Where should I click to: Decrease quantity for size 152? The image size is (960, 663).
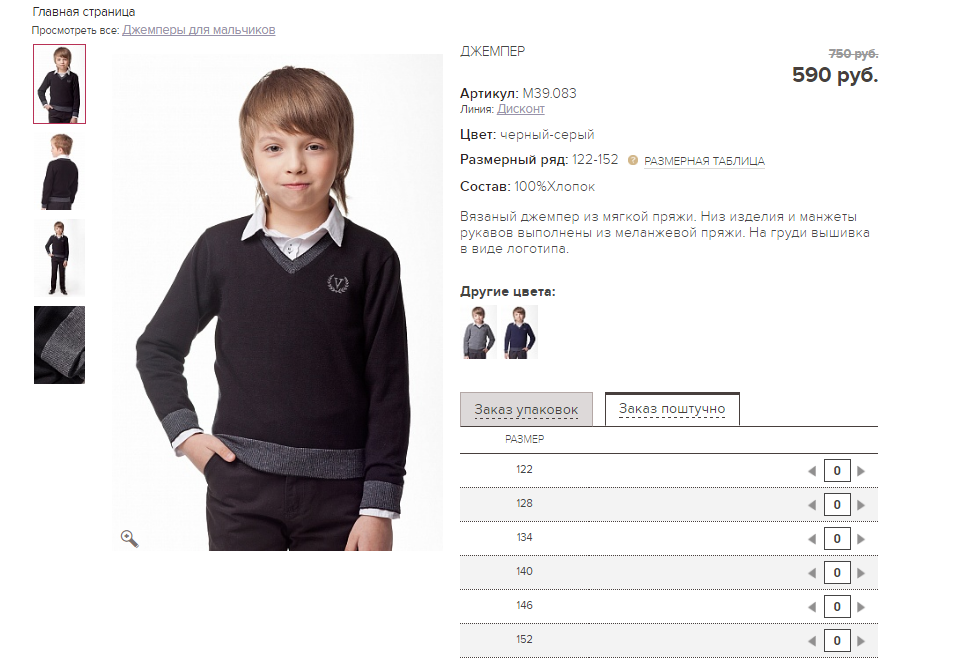tap(812, 641)
